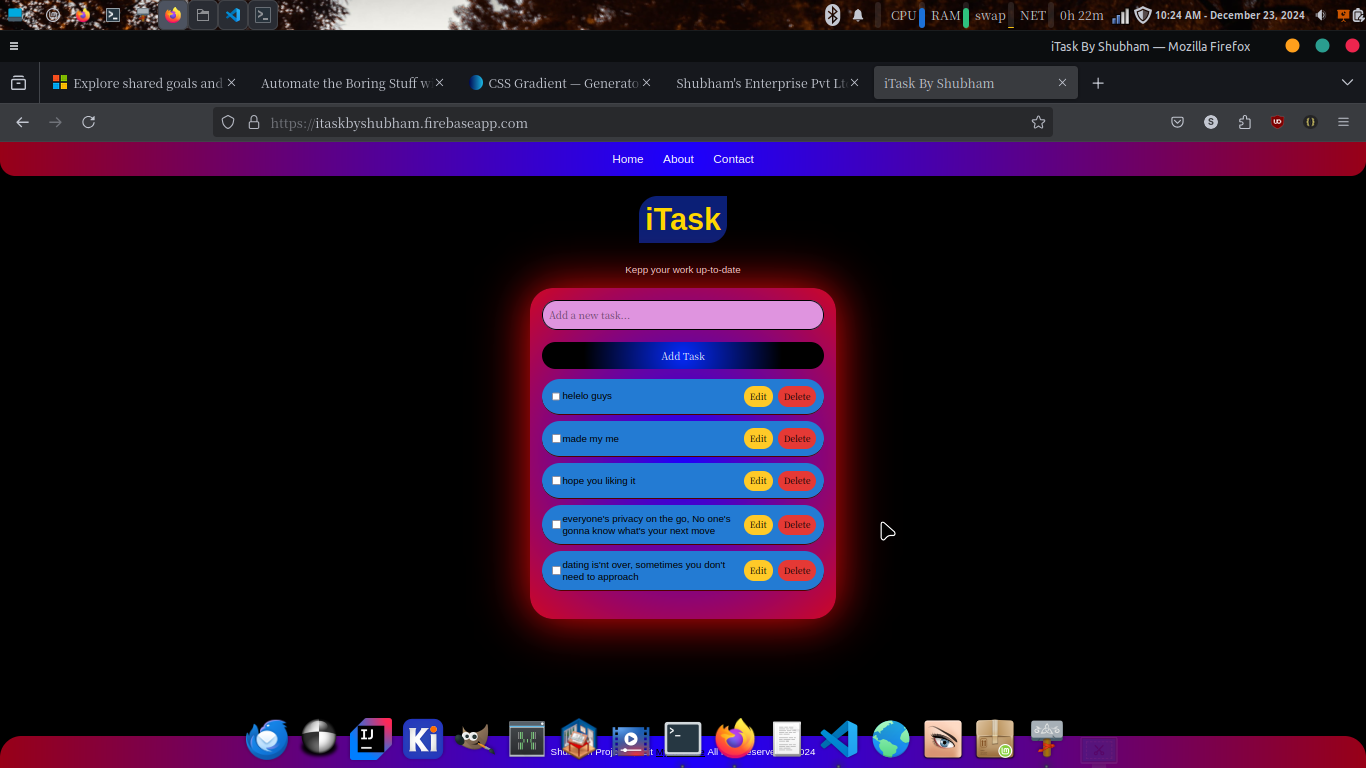Open the Firefox View icon left of tabs

click(18, 83)
